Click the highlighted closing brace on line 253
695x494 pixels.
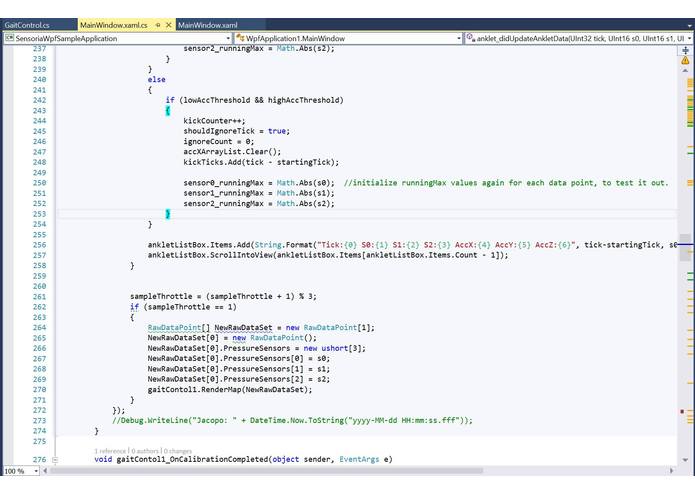coord(168,214)
